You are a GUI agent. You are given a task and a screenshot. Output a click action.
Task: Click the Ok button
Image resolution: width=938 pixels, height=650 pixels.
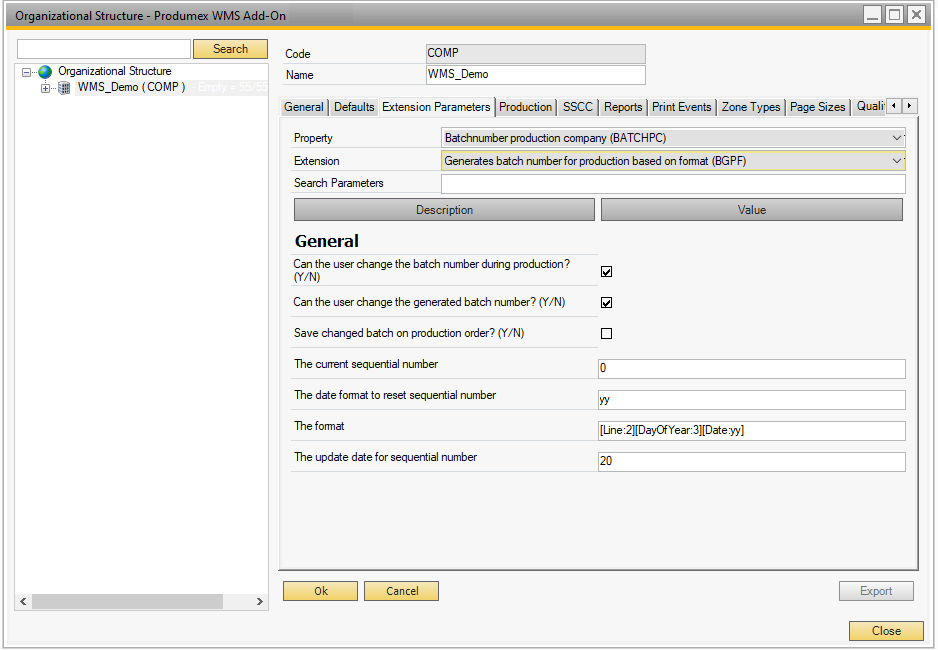320,591
